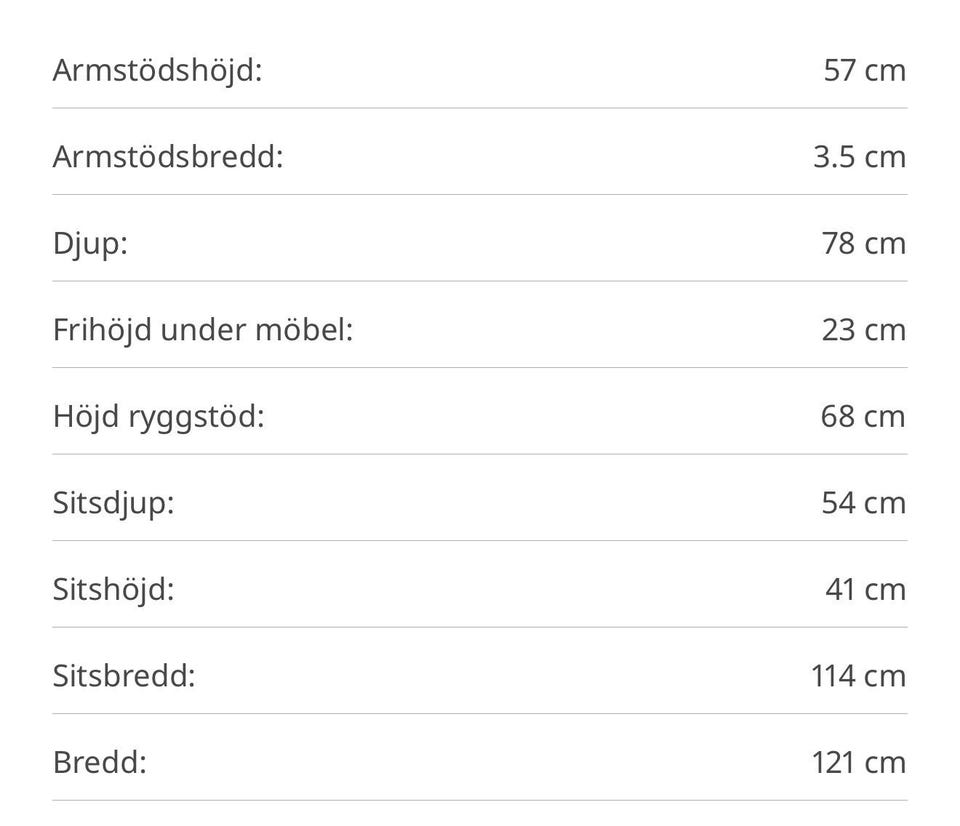Select the Djup label
This screenshot has width=960, height=826.
pos(90,244)
